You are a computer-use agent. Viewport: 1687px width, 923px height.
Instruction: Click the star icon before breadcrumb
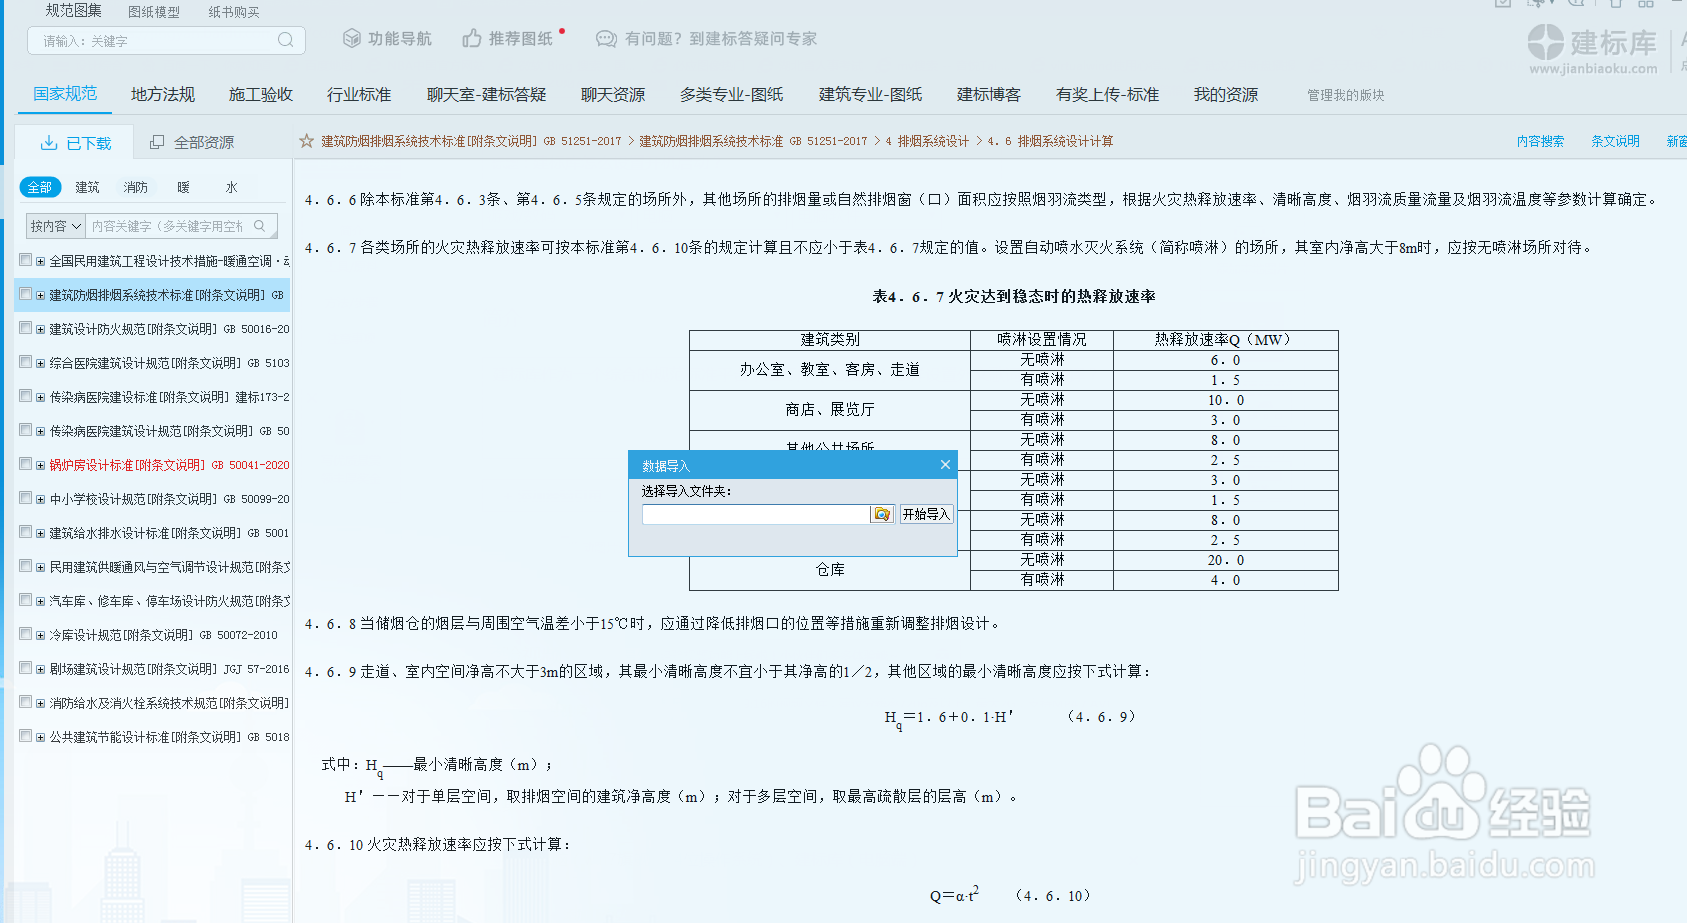click(305, 141)
